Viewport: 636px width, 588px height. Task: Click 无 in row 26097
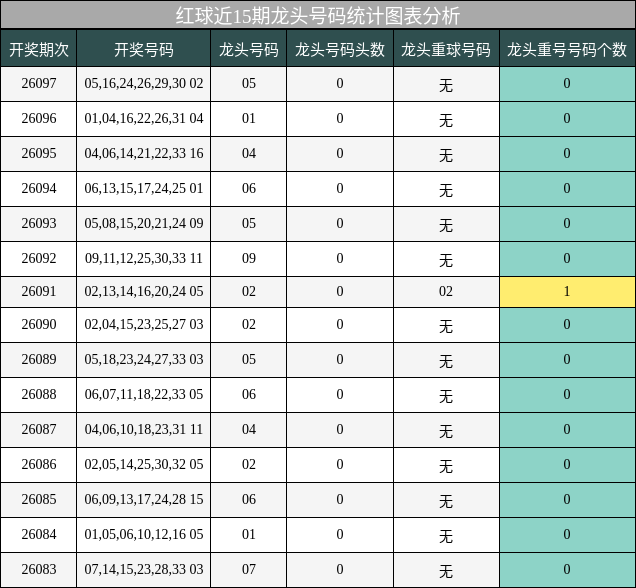click(x=446, y=85)
